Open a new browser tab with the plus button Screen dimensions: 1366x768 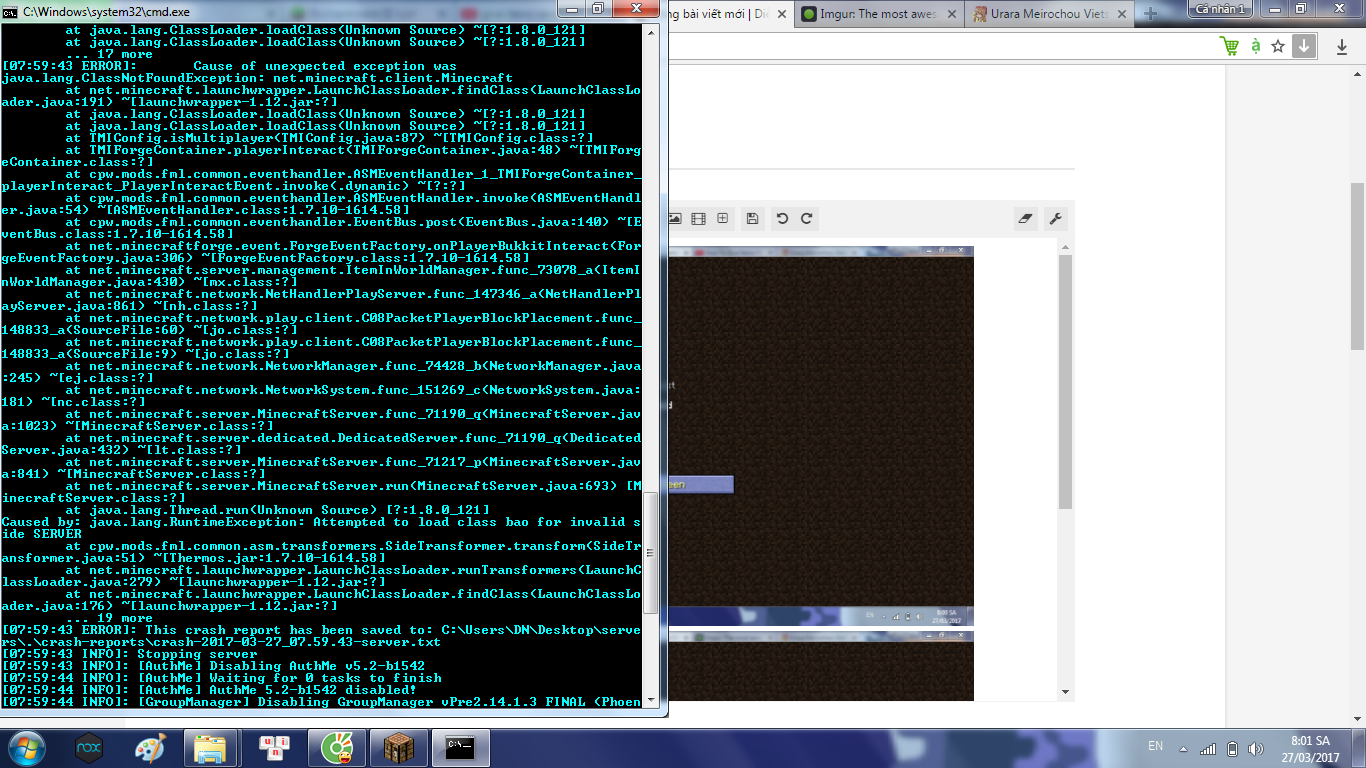coord(1151,14)
